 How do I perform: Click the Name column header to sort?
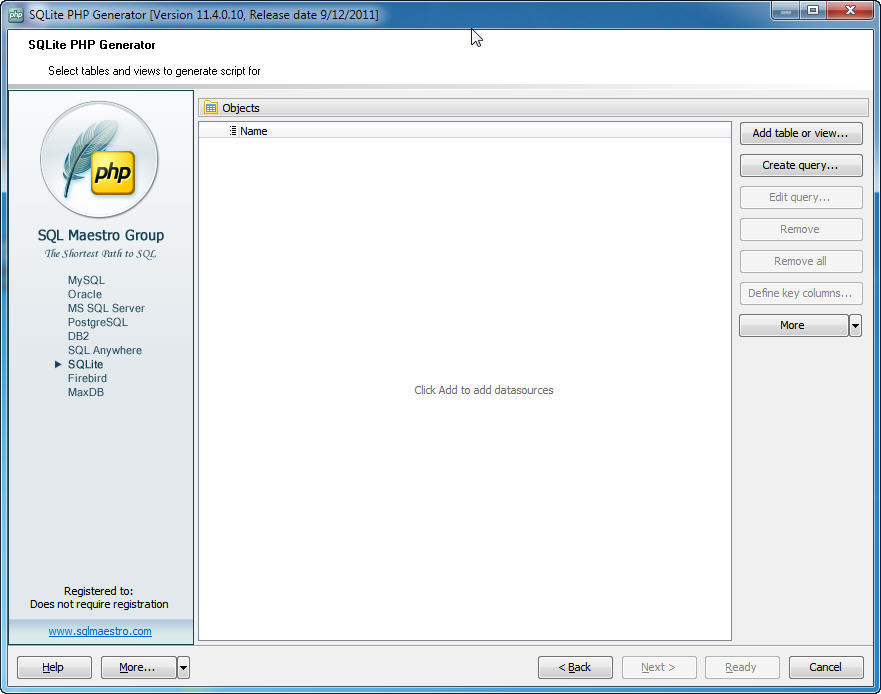[x=253, y=131]
